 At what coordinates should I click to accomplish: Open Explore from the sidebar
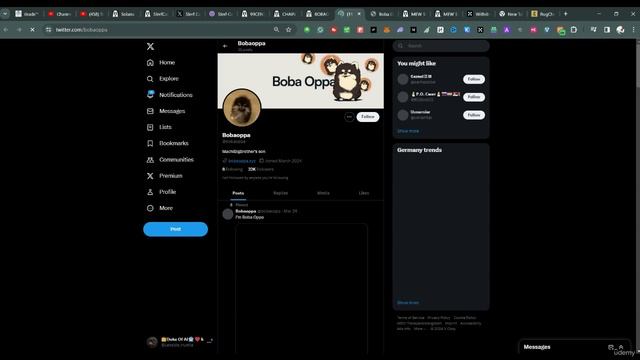tap(162, 78)
